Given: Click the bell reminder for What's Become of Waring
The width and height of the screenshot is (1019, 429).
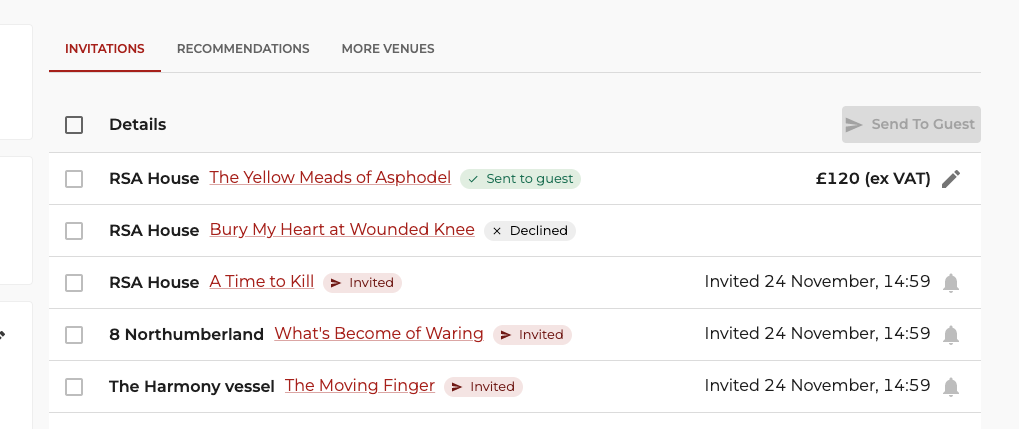Looking at the screenshot, I should pos(951,335).
